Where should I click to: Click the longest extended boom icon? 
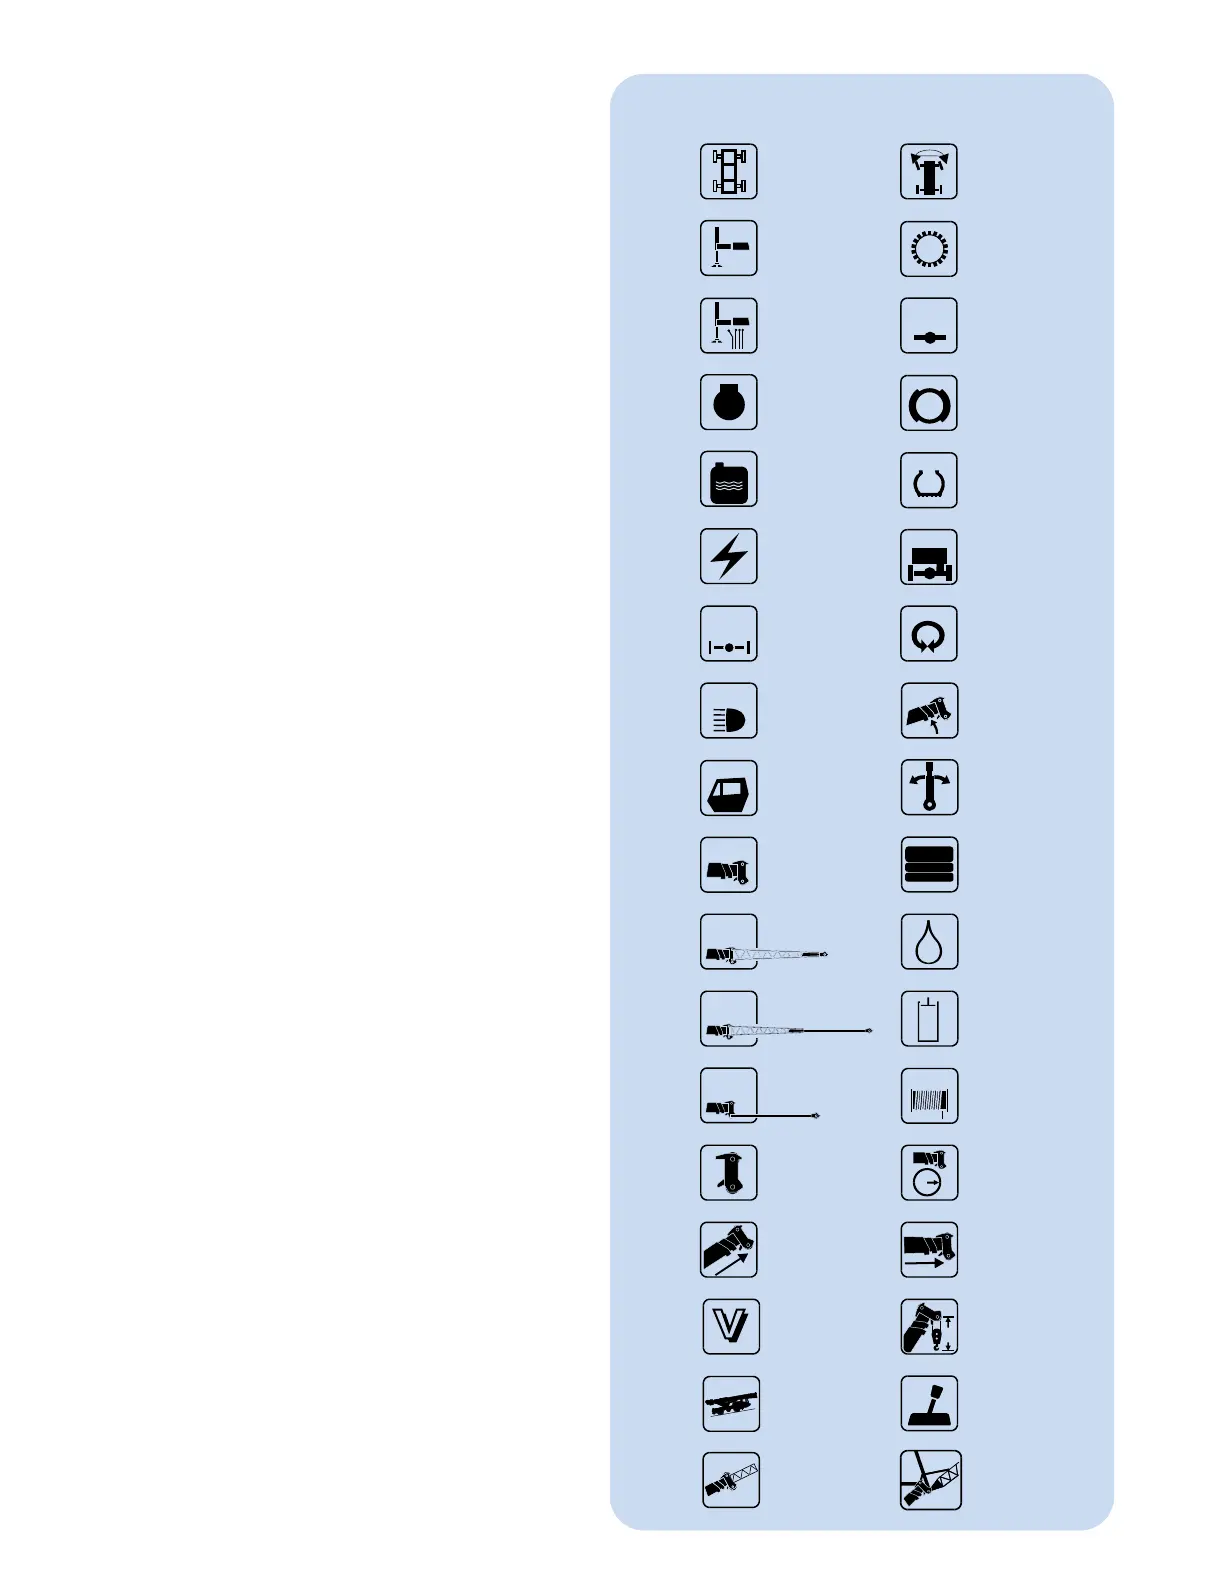[786, 1019]
